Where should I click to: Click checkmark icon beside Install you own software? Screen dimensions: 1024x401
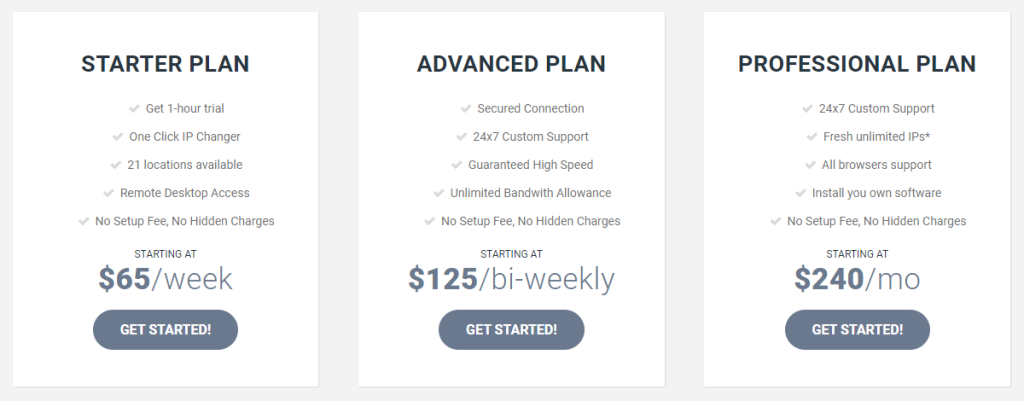click(x=802, y=192)
